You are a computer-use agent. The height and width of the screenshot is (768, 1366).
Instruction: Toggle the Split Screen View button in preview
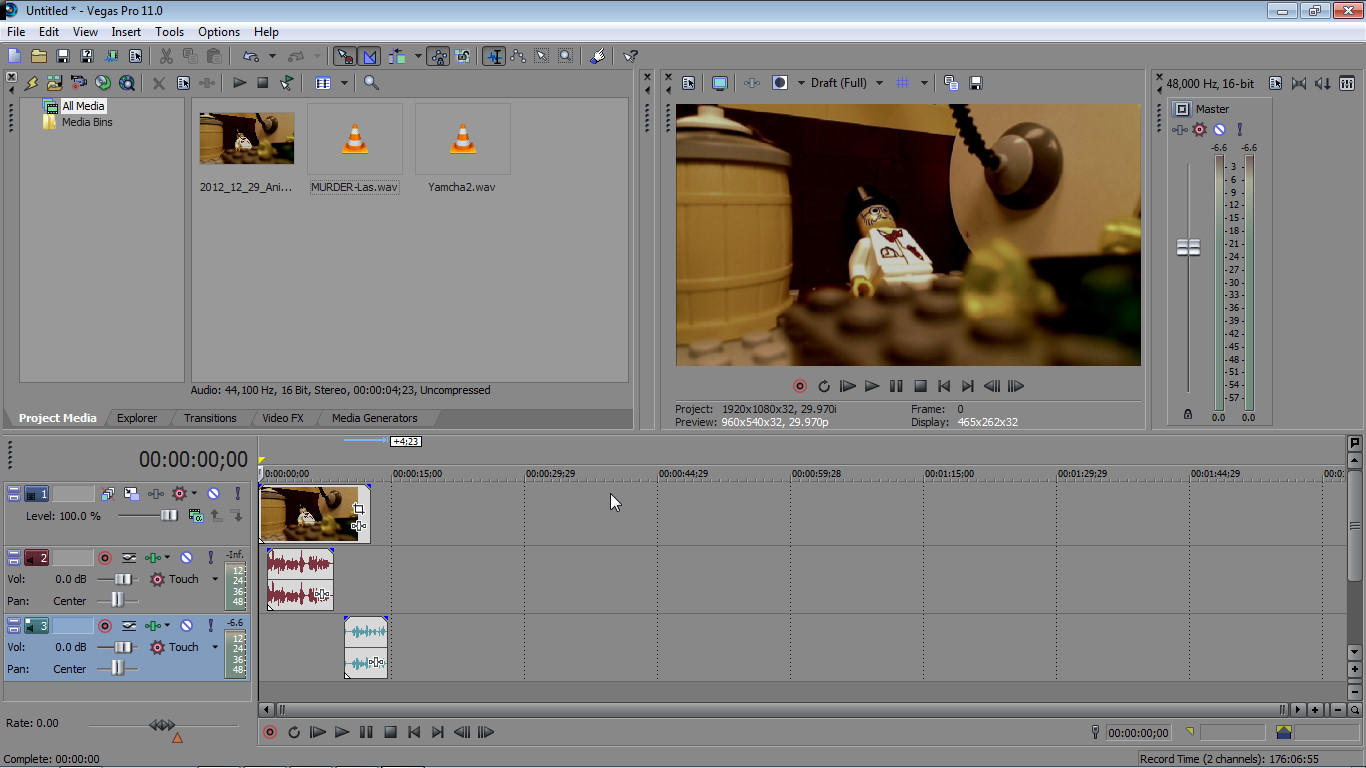click(x=780, y=83)
